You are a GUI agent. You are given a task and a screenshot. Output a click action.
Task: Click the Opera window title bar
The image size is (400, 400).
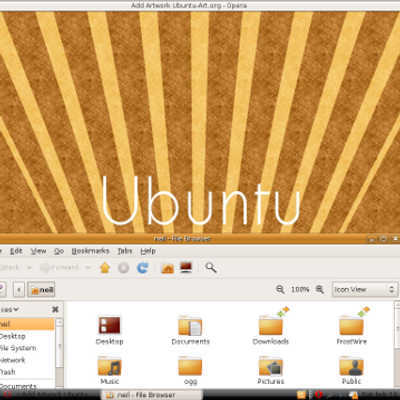[x=200, y=5]
